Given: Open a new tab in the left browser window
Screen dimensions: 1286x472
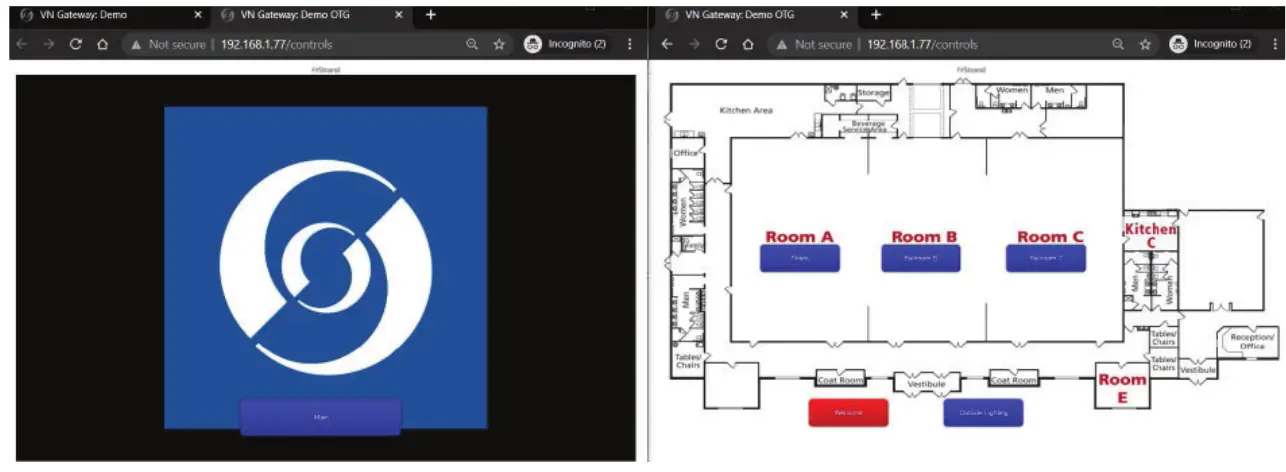Looking at the screenshot, I should [x=431, y=15].
